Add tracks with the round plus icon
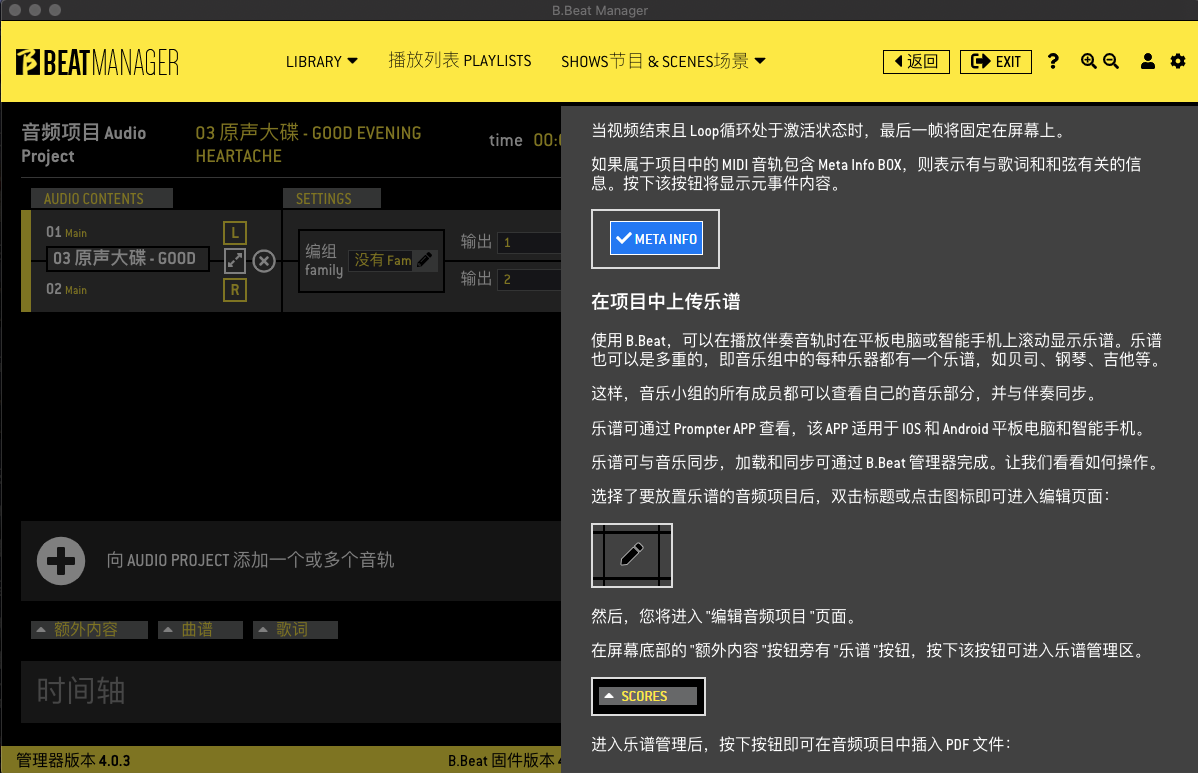This screenshot has width=1198, height=773. [x=61, y=561]
